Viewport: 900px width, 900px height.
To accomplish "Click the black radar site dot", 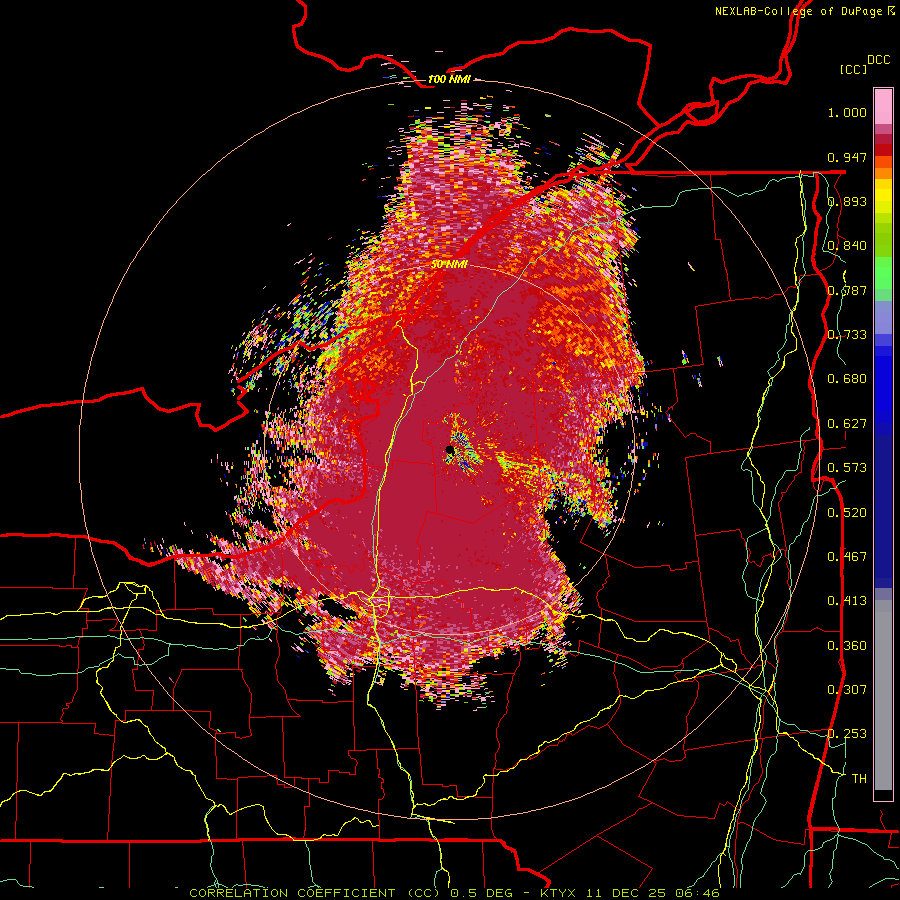I will point(450,449).
